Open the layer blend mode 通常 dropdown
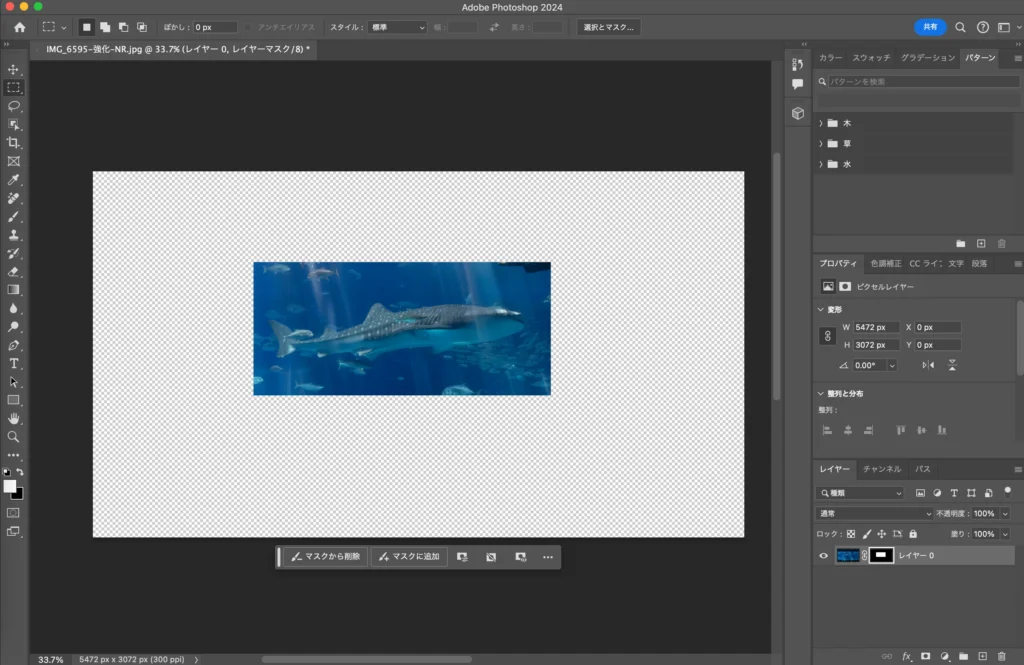 tap(873, 513)
